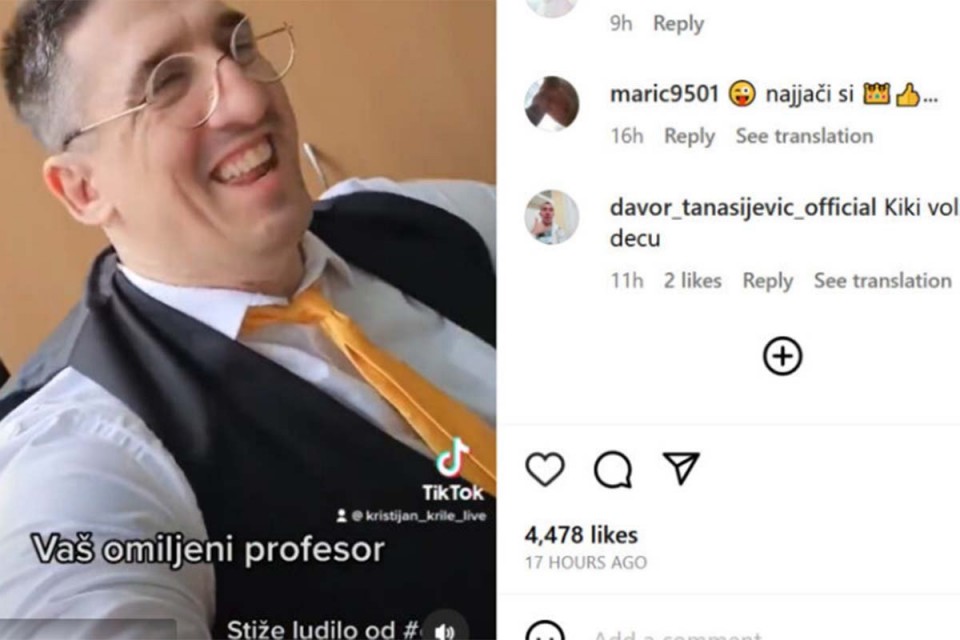Image resolution: width=960 pixels, height=640 pixels.
Task: Click the maric9501 username
Action: click(664, 94)
